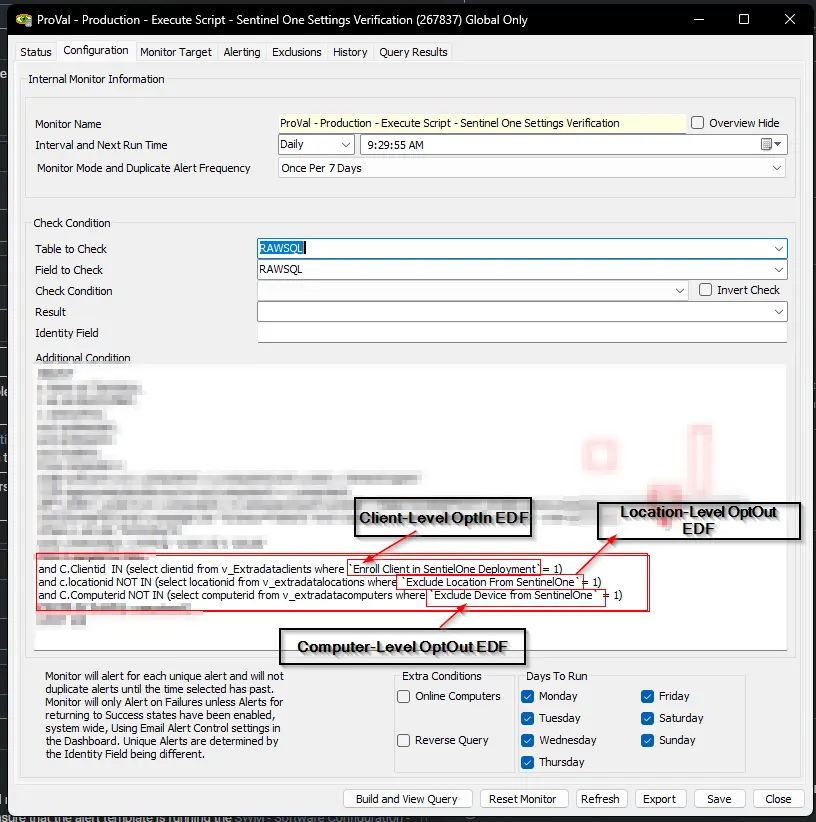This screenshot has height=822, width=816.
Task: Click the Identity Field input box
Action: (522, 333)
